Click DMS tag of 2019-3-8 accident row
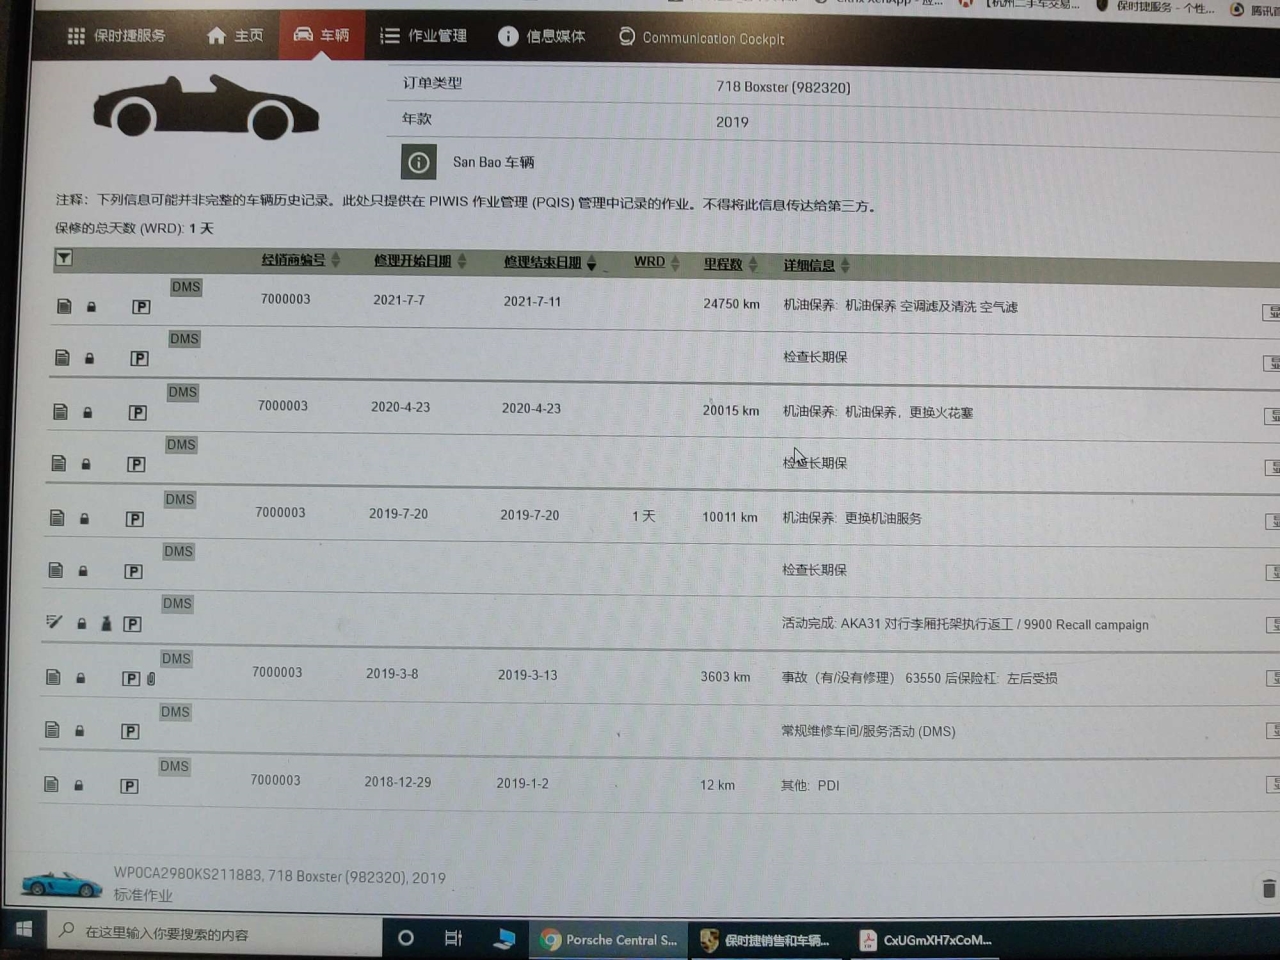The width and height of the screenshot is (1280, 960). (176, 658)
